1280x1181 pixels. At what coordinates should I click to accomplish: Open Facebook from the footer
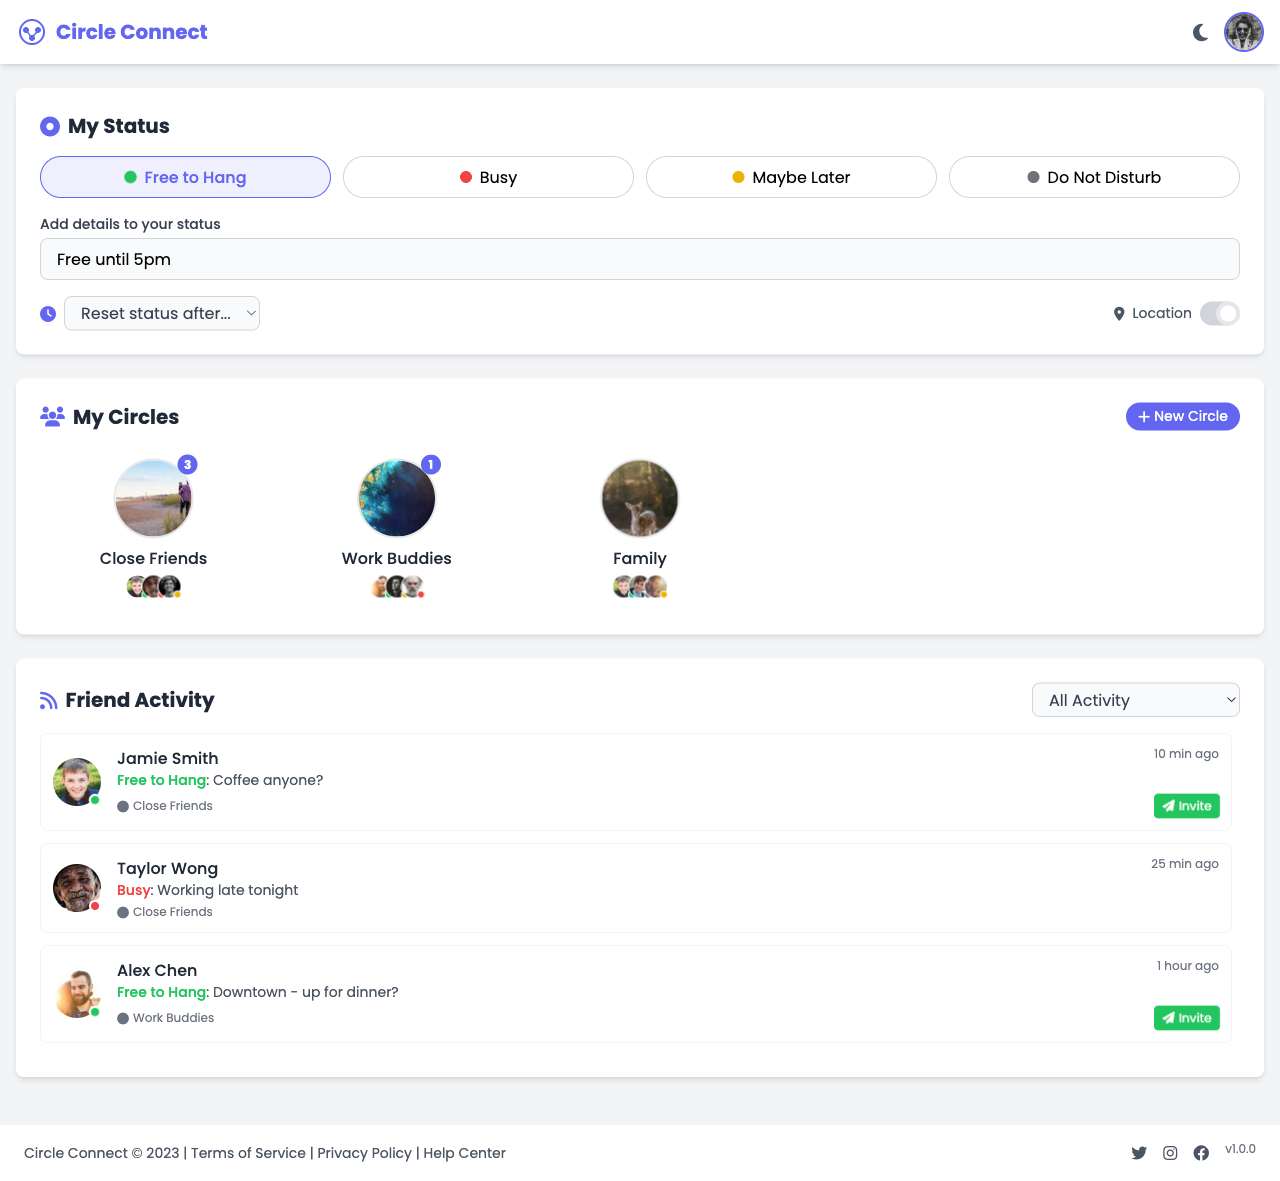[1201, 1153]
